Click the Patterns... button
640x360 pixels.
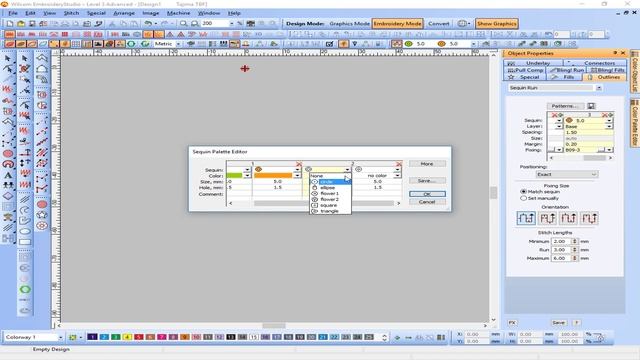[x=565, y=106]
